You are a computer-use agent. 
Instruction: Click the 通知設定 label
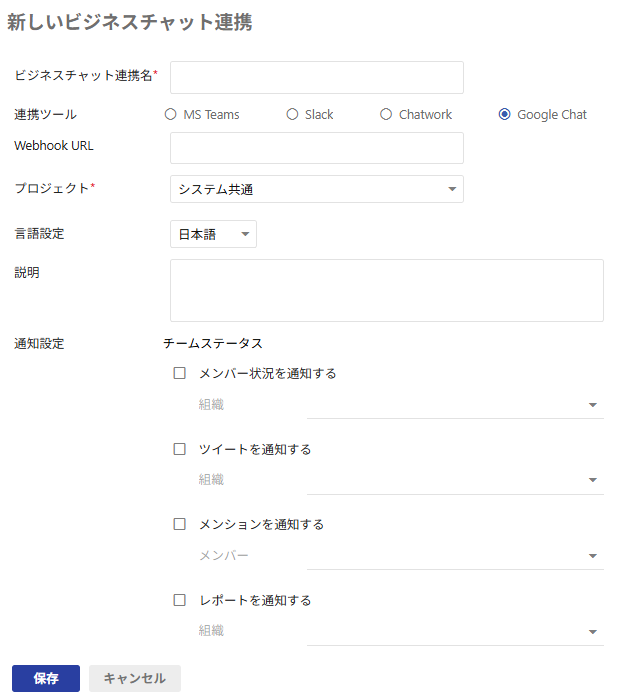pos(39,344)
